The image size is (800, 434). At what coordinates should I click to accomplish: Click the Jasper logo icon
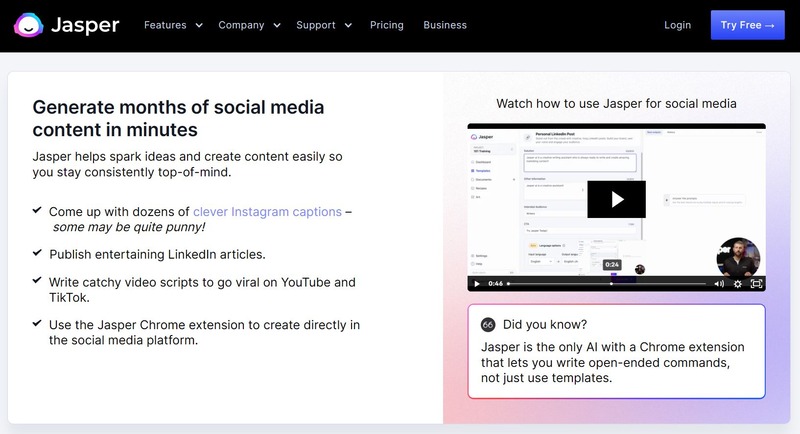click(29, 25)
